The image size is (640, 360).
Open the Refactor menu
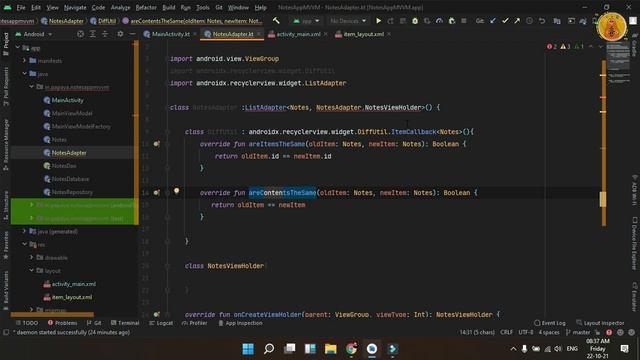pyautogui.click(x=146, y=7)
